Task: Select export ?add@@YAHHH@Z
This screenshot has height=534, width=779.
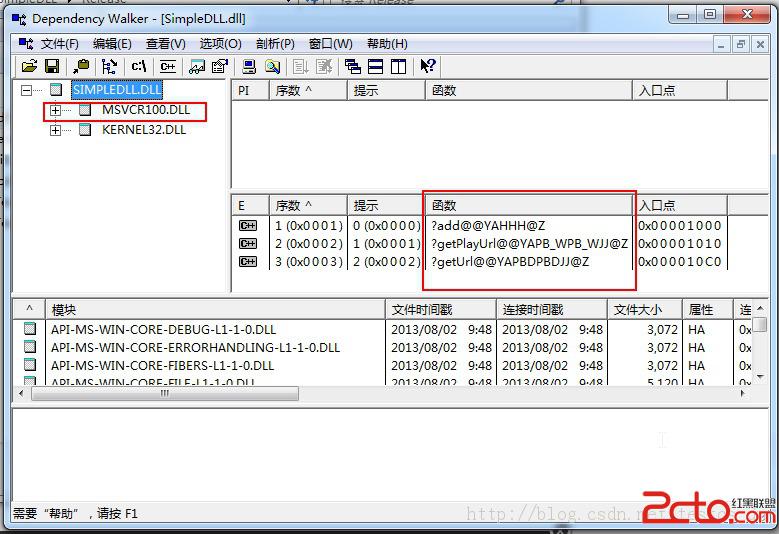Action: click(x=488, y=226)
